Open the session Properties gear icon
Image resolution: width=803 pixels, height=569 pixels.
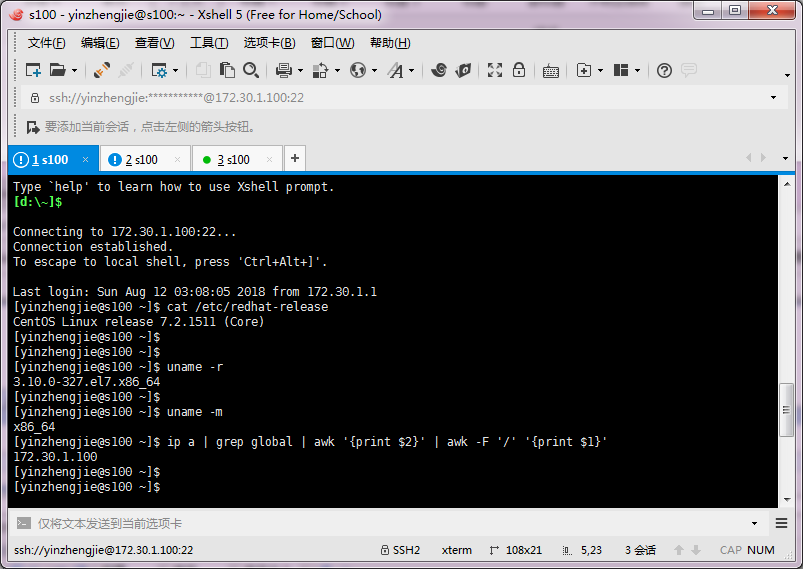tap(159, 70)
